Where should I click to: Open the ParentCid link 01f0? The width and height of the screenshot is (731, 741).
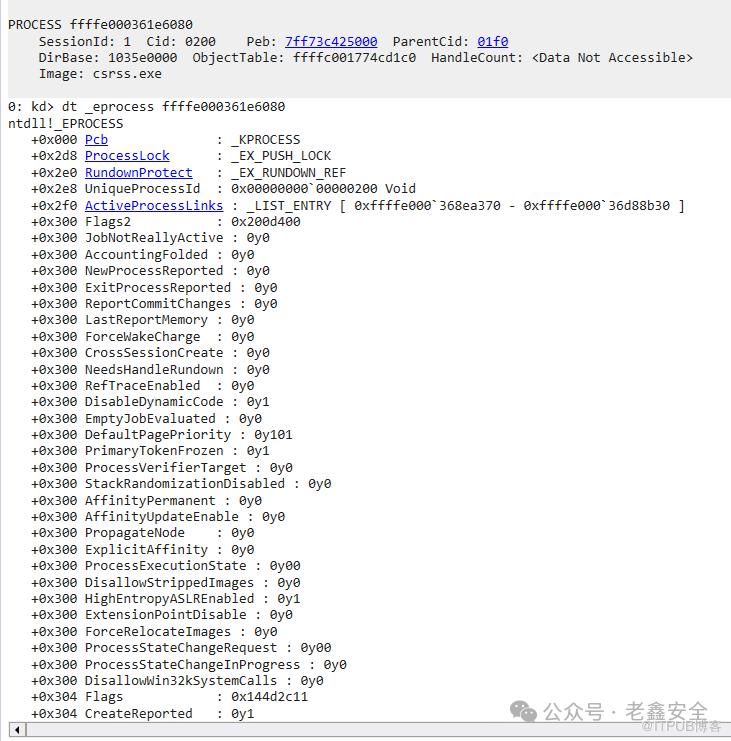492,42
